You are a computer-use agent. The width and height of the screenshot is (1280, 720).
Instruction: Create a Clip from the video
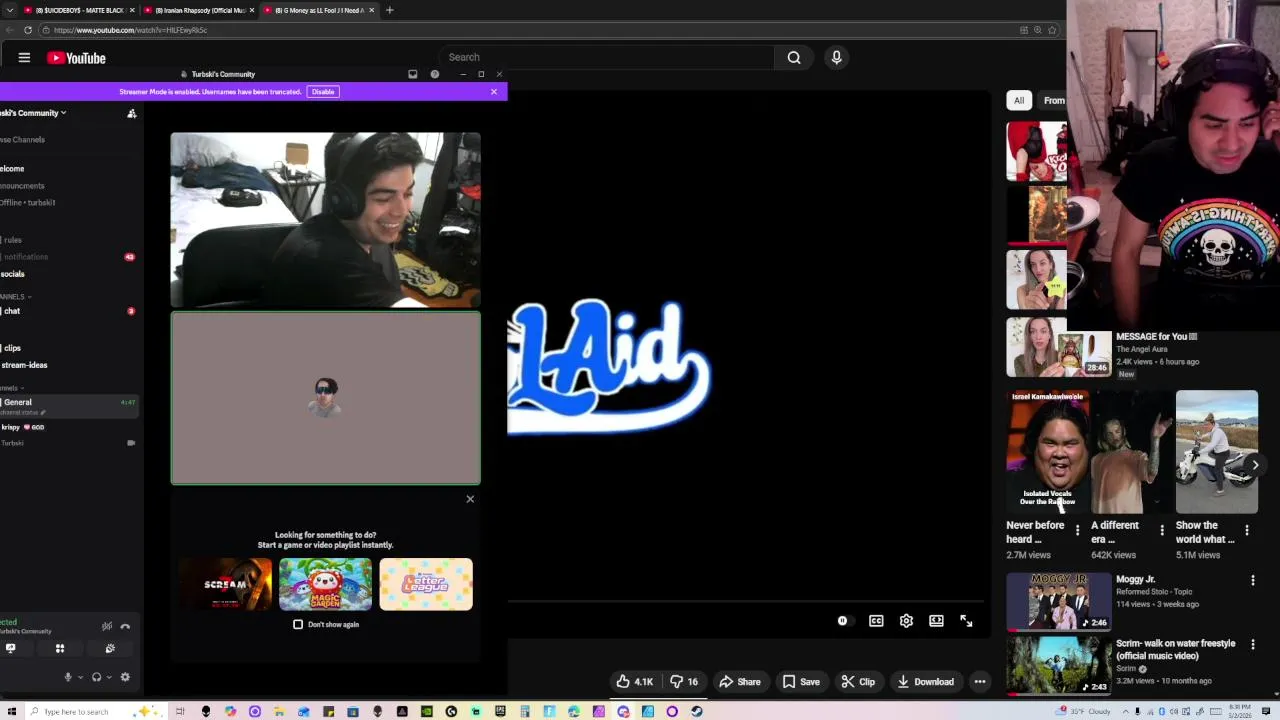pyautogui.click(x=858, y=682)
